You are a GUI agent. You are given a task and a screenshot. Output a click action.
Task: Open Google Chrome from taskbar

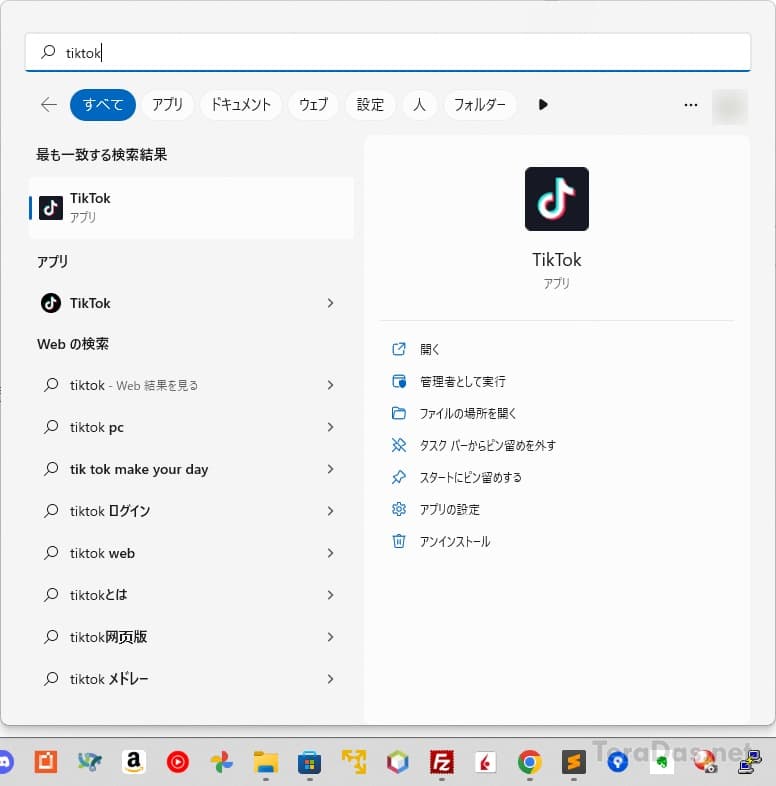pyautogui.click(x=530, y=762)
